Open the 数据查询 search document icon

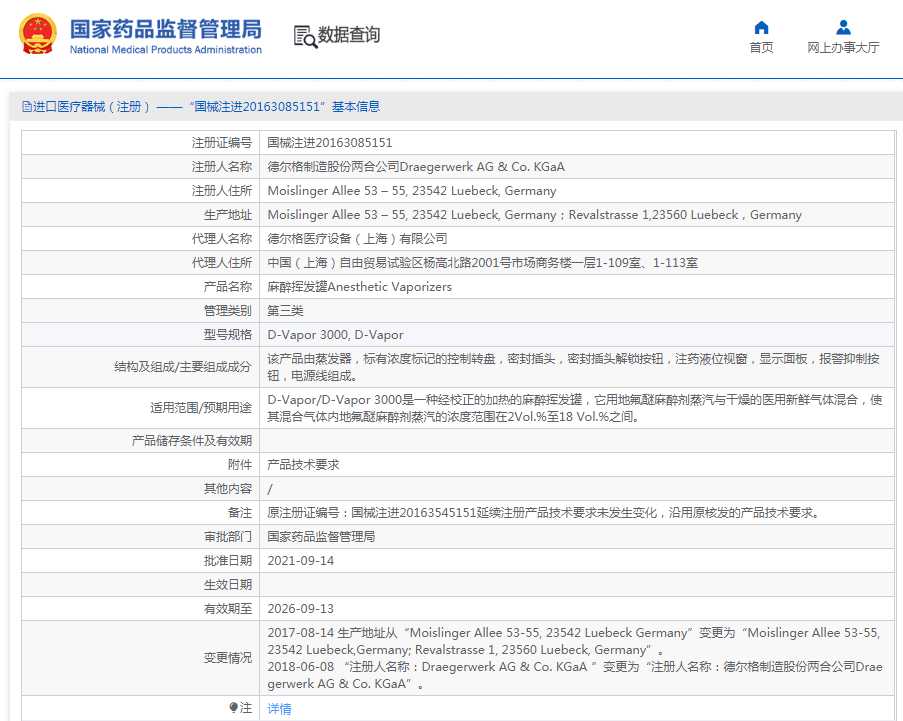point(305,36)
